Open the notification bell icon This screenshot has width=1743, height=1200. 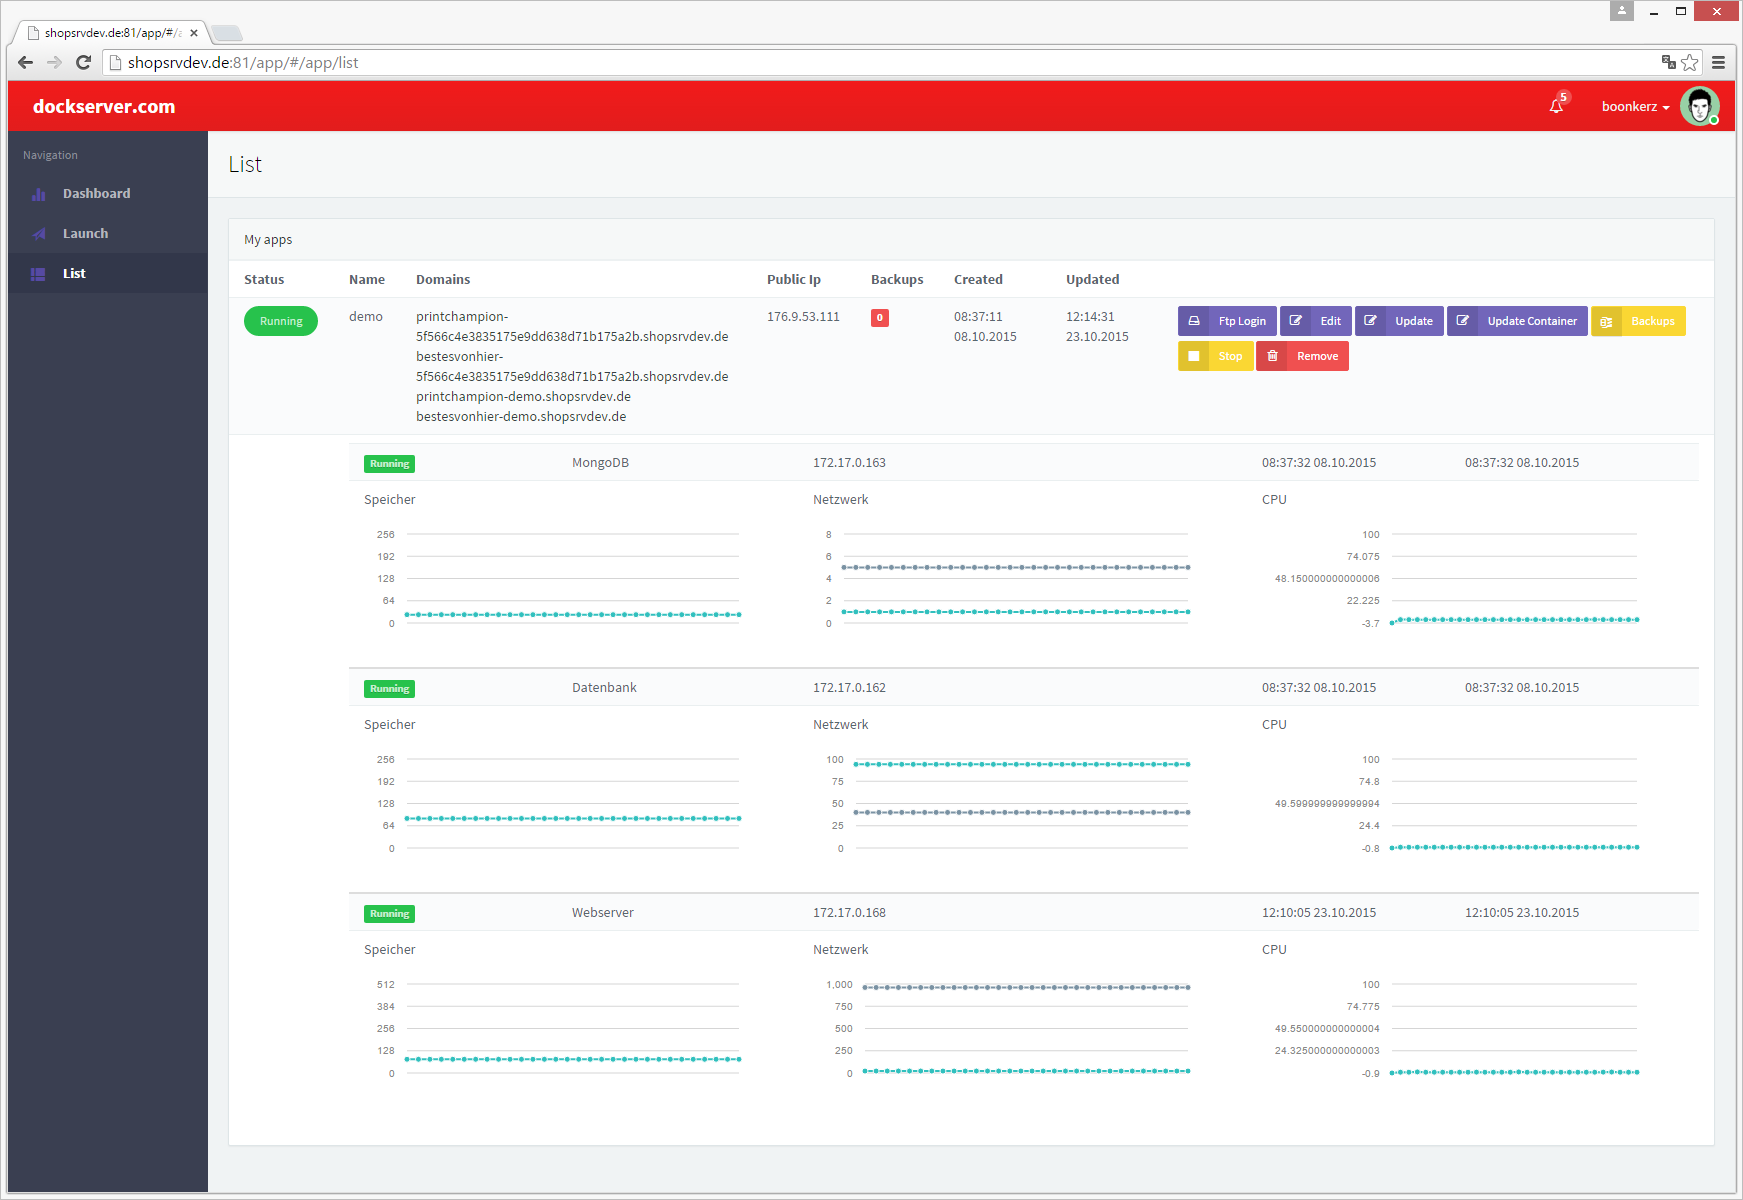point(1556,106)
